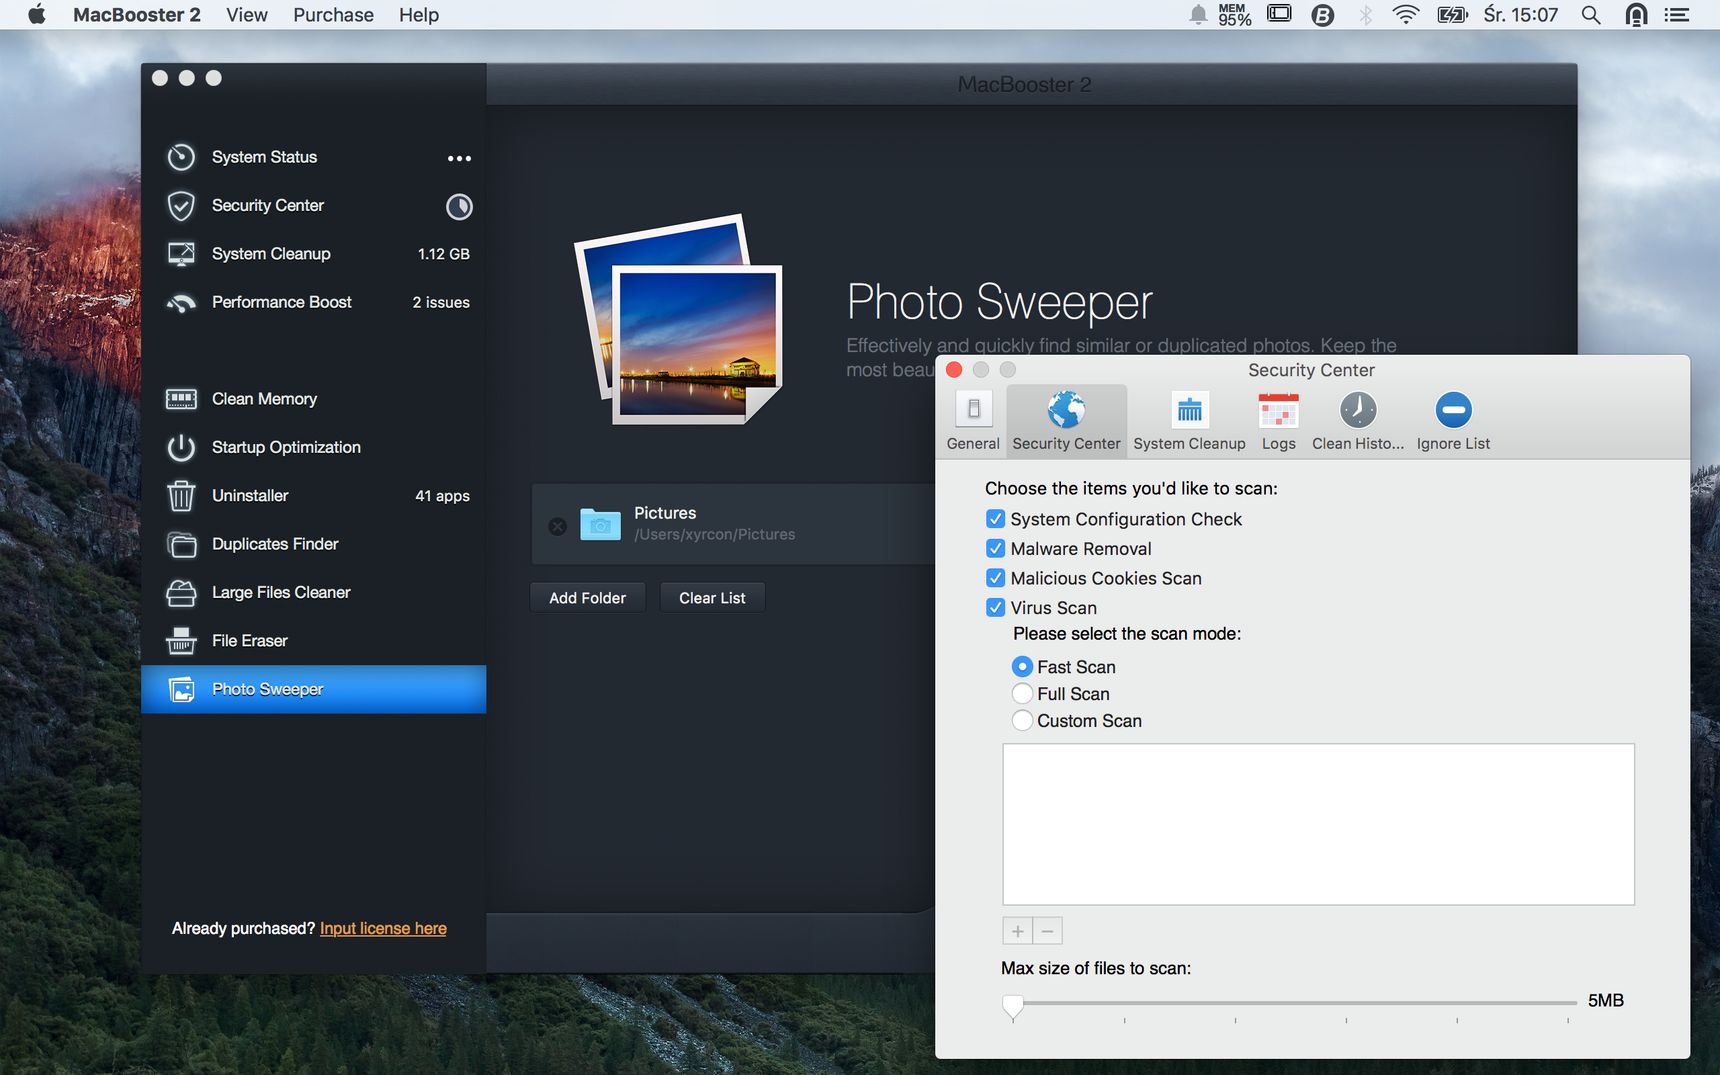This screenshot has height=1075, width=1720.
Task: Click the 2 issues Performance Boost label
Action: [x=441, y=303]
